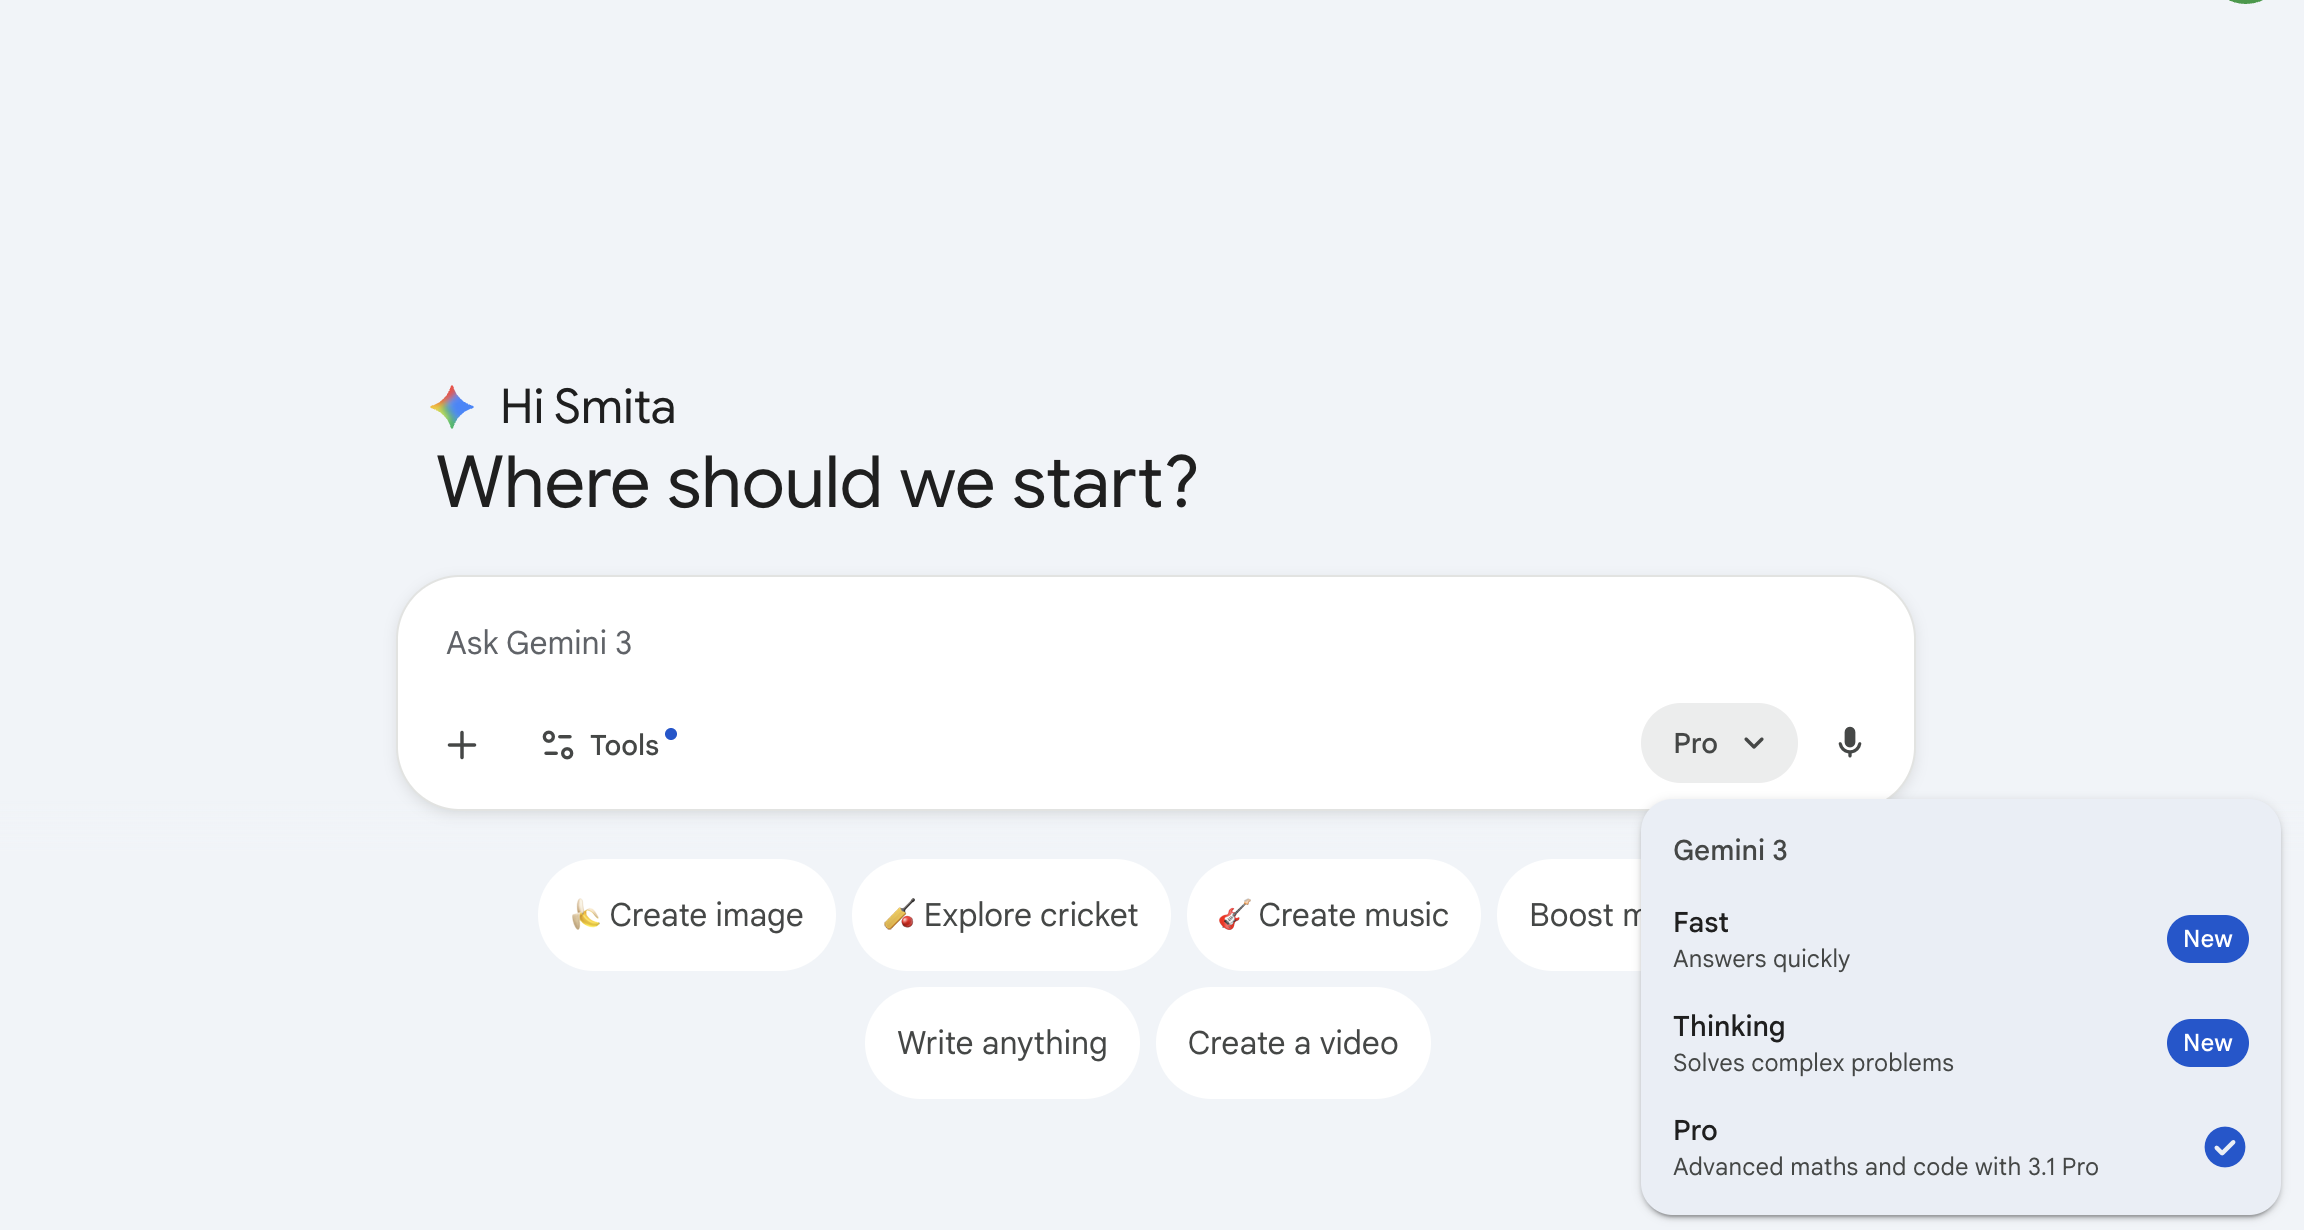Collapse the Pro model selector dropdown
Image resolution: width=2304 pixels, height=1230 pixels.
[x=1719, y=743]
